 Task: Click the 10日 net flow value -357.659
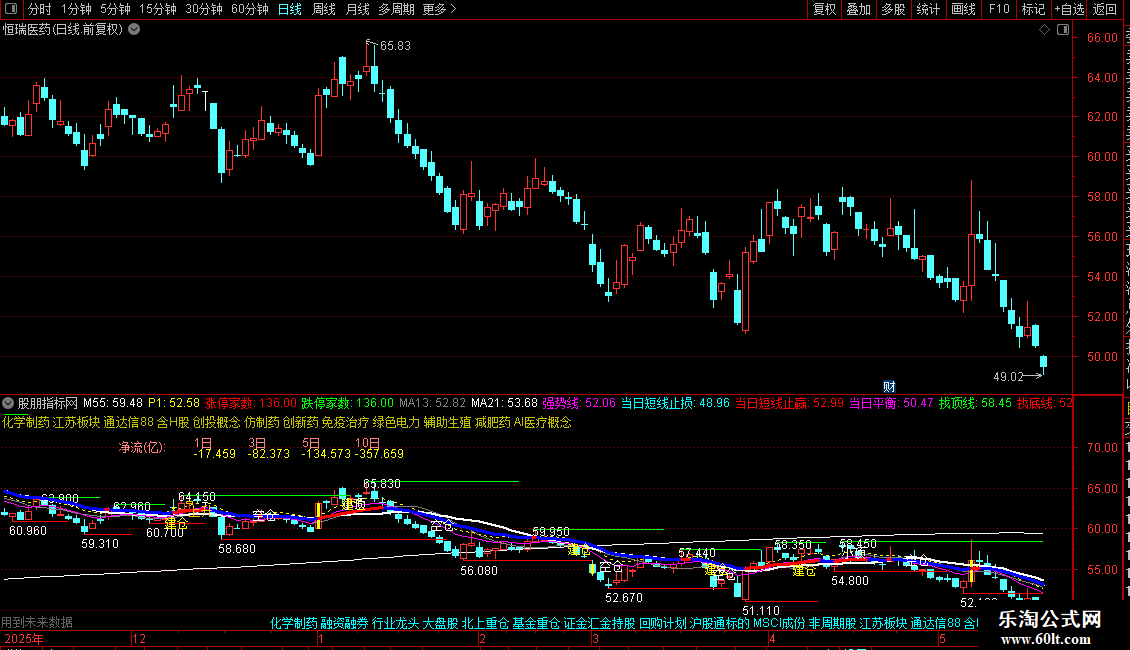379,454
